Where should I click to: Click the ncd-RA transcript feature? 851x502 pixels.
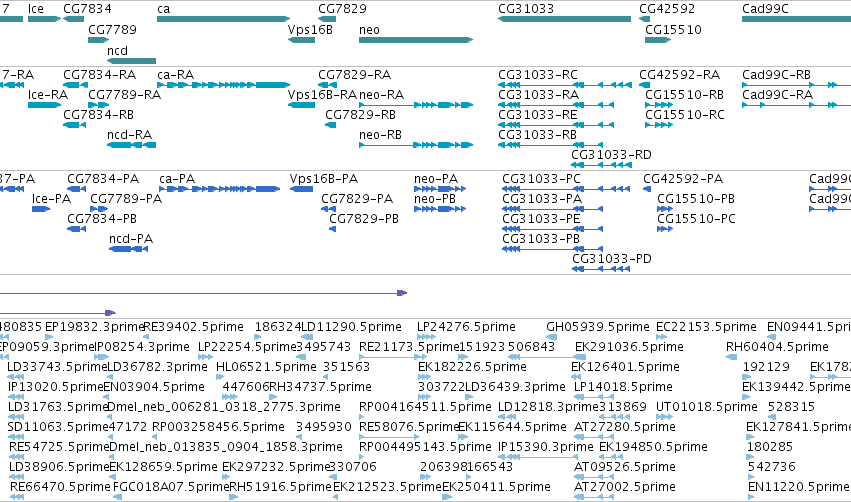click(131, 145)
